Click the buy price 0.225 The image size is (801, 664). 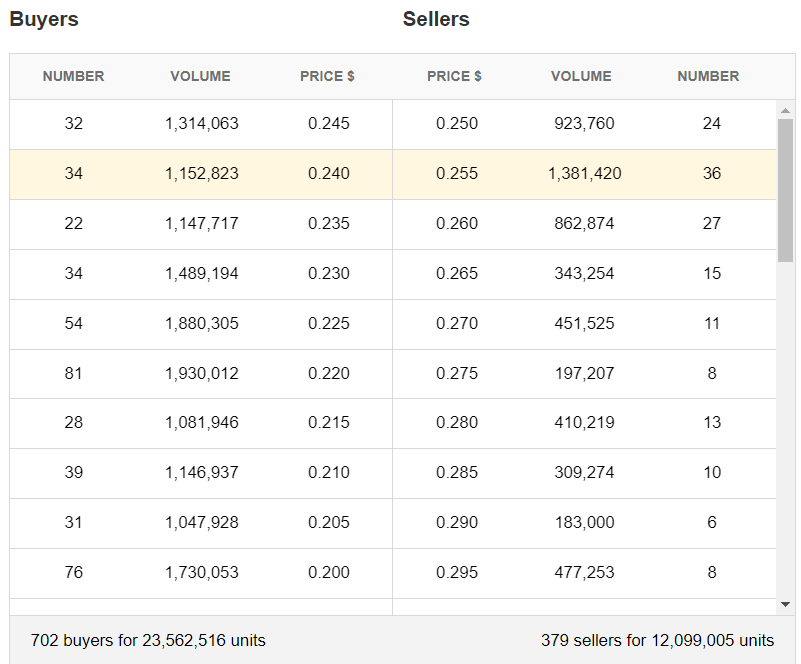click(x=329, y=324)
